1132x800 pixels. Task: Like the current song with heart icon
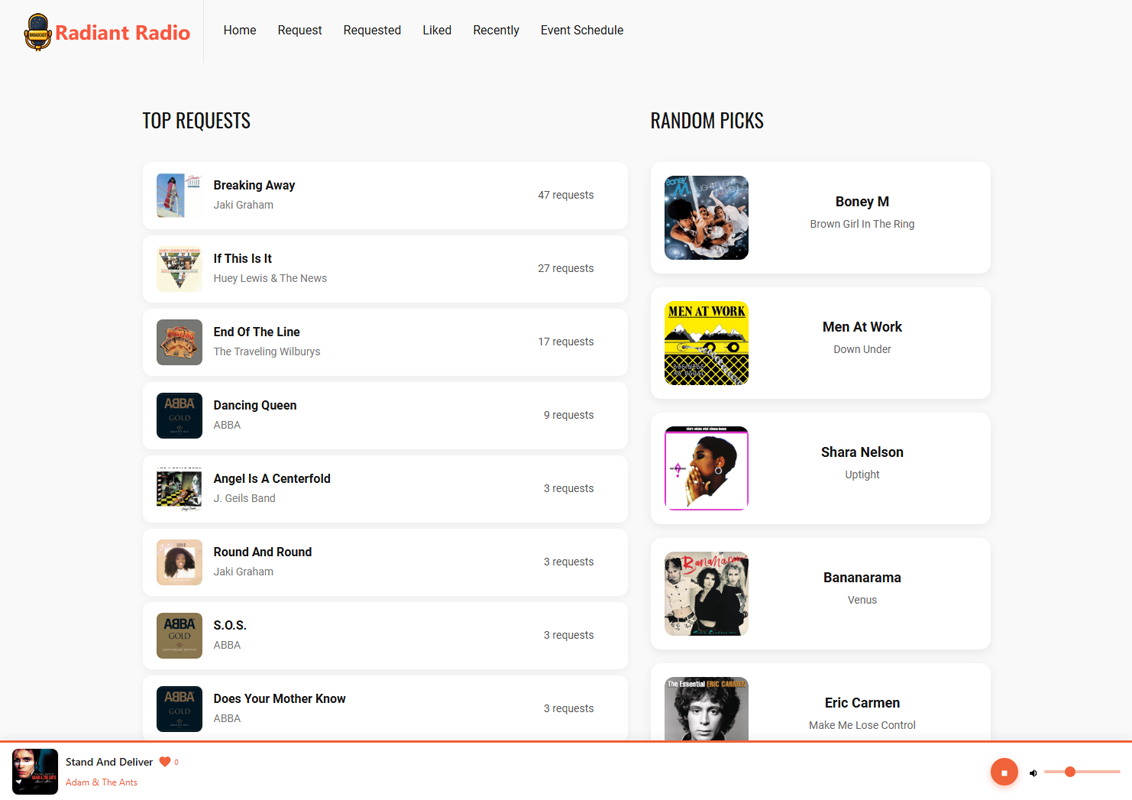(165, 762)
